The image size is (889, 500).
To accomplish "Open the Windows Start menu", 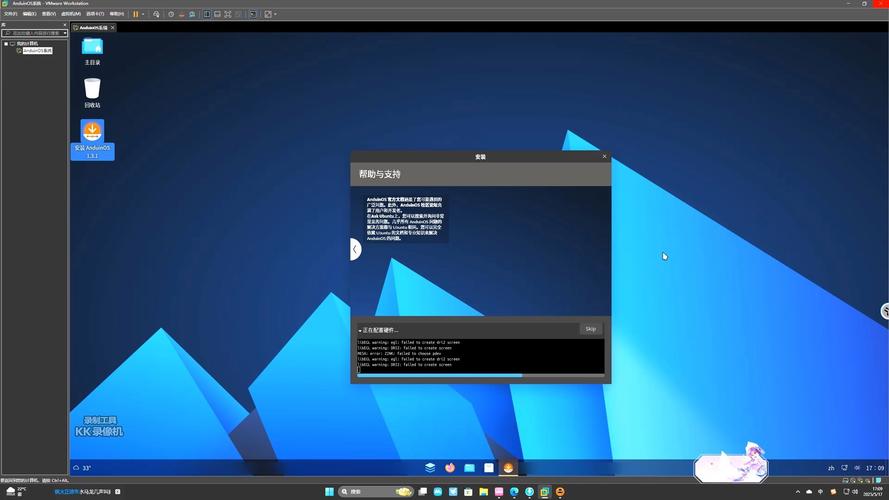I will click(329, 491).
